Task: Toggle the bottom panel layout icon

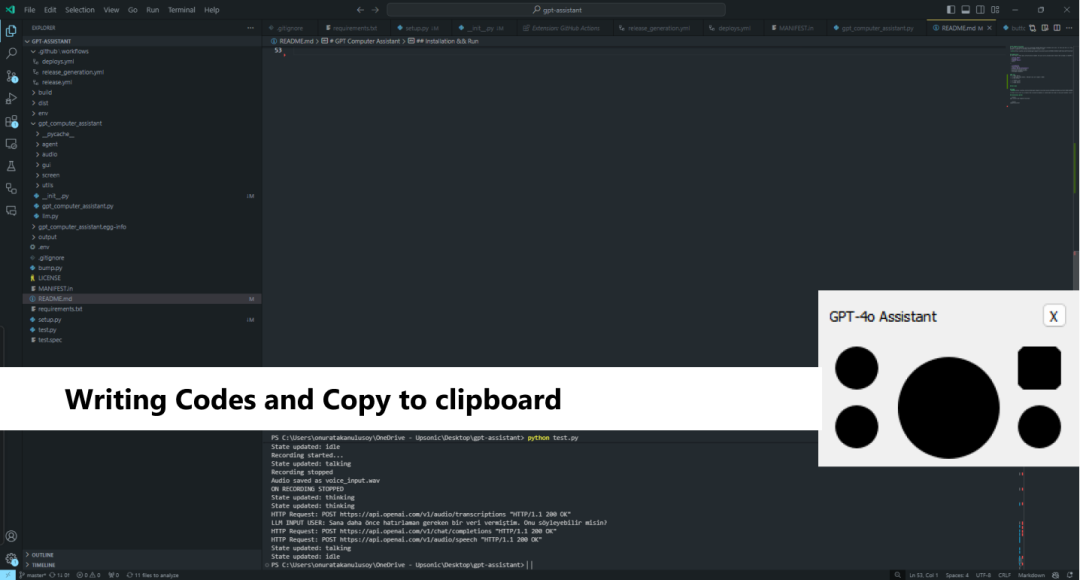Action: click(x=966, y=10)
